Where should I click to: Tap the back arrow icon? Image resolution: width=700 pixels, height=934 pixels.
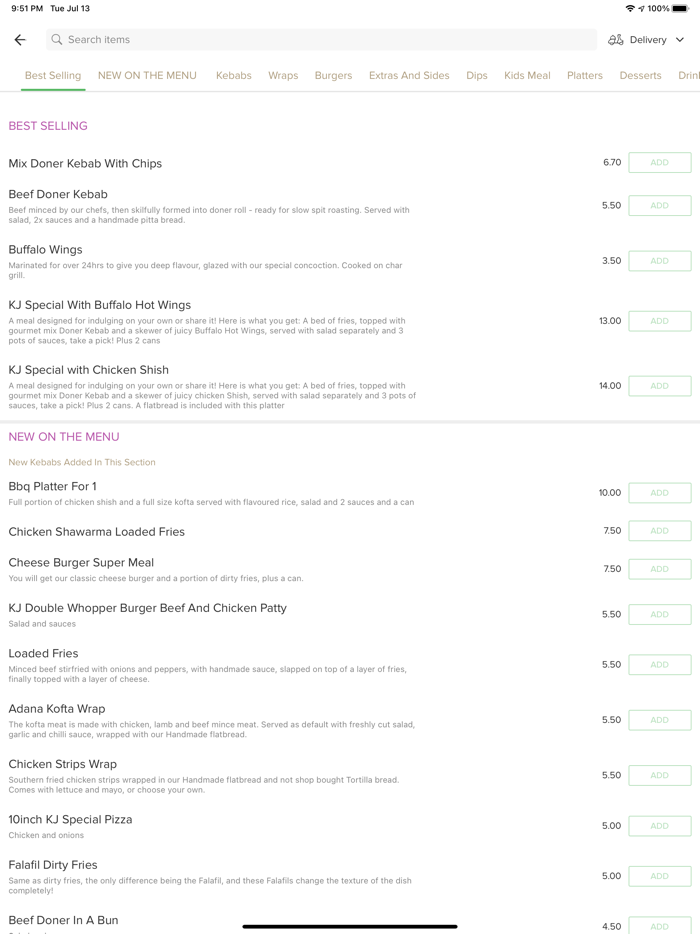click(20, 40)
